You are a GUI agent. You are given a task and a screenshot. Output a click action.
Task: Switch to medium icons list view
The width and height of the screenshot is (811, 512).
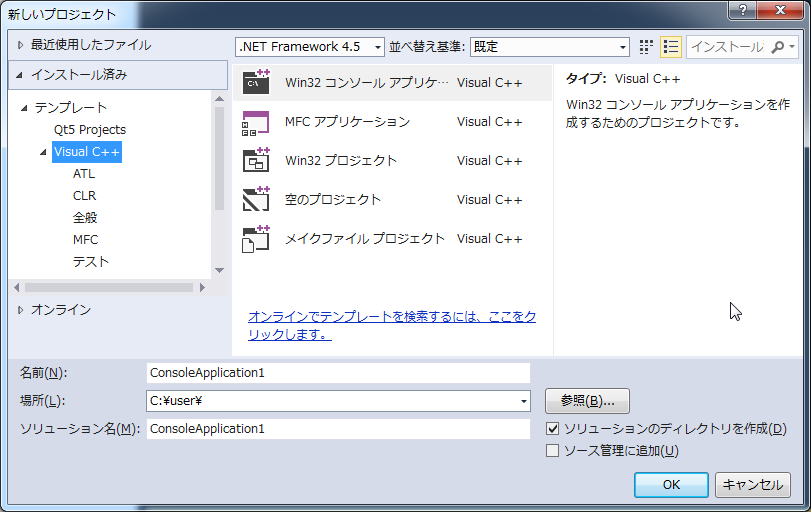[671, 47]
